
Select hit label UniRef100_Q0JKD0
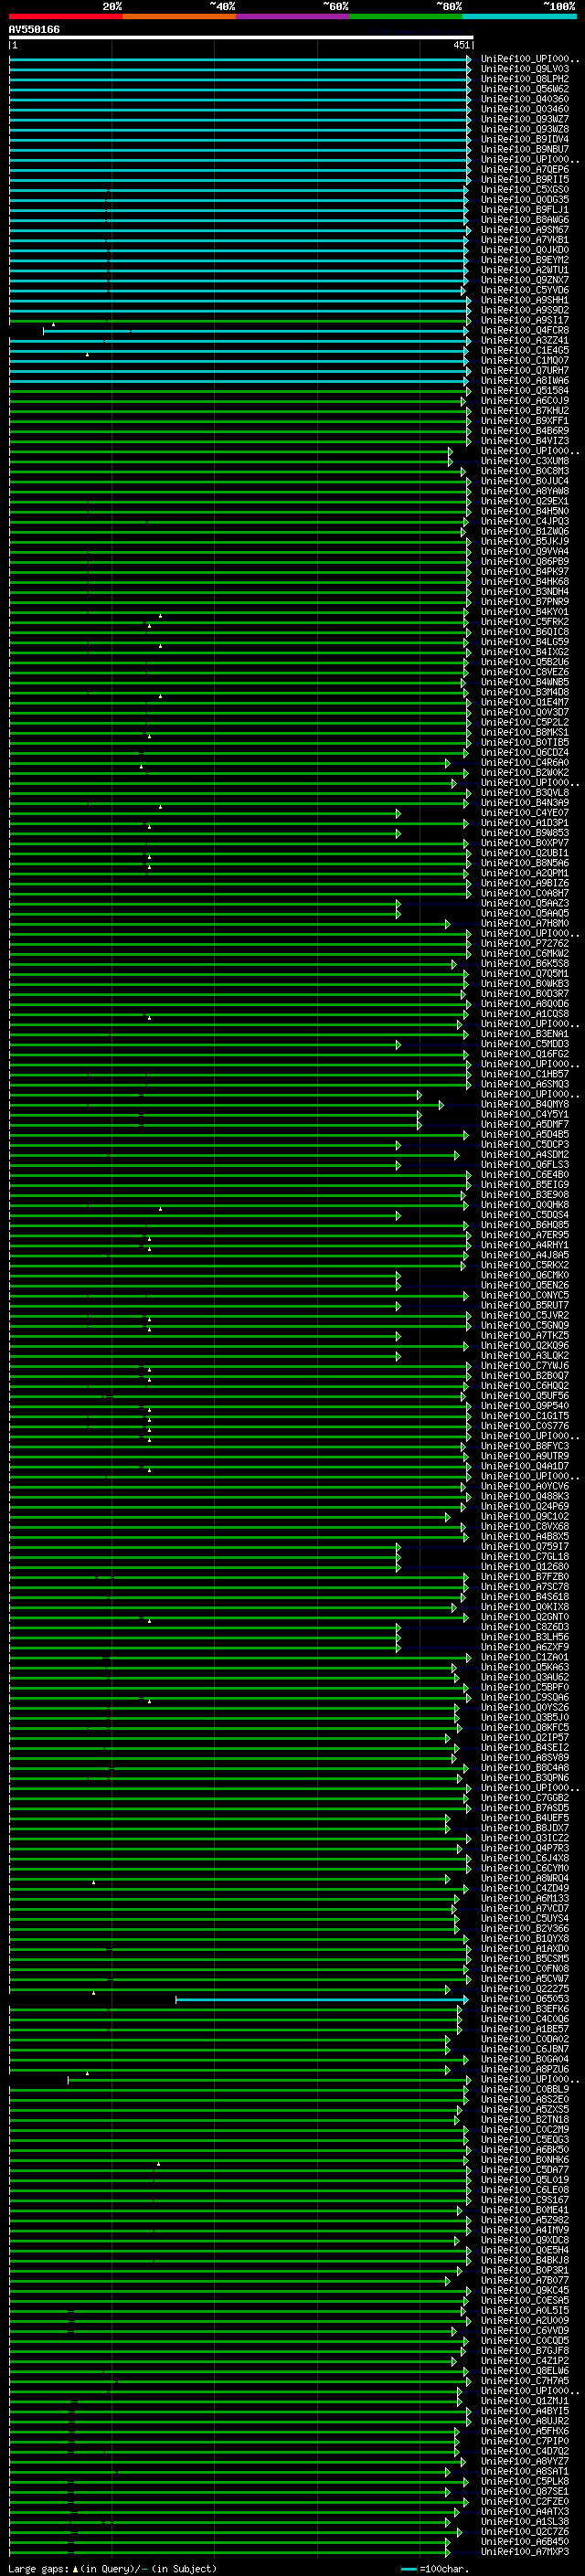click(525, 250)
